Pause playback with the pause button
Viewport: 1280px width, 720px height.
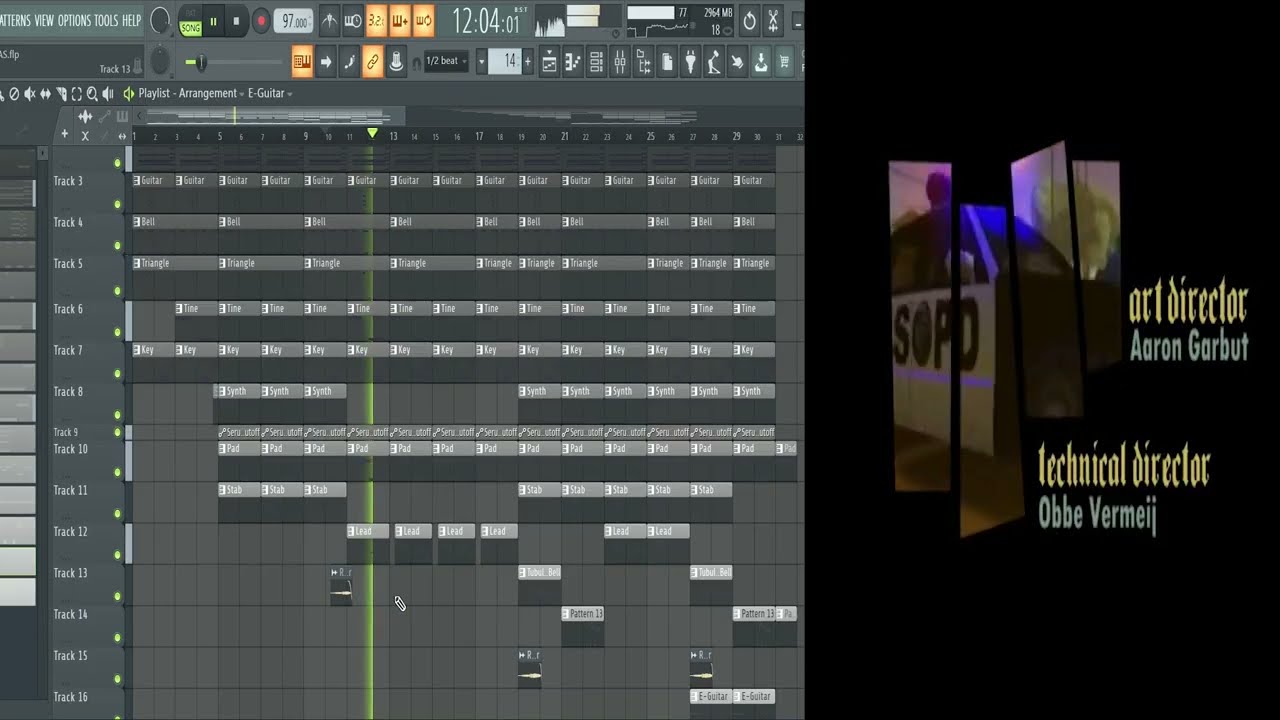pos(213,20)
